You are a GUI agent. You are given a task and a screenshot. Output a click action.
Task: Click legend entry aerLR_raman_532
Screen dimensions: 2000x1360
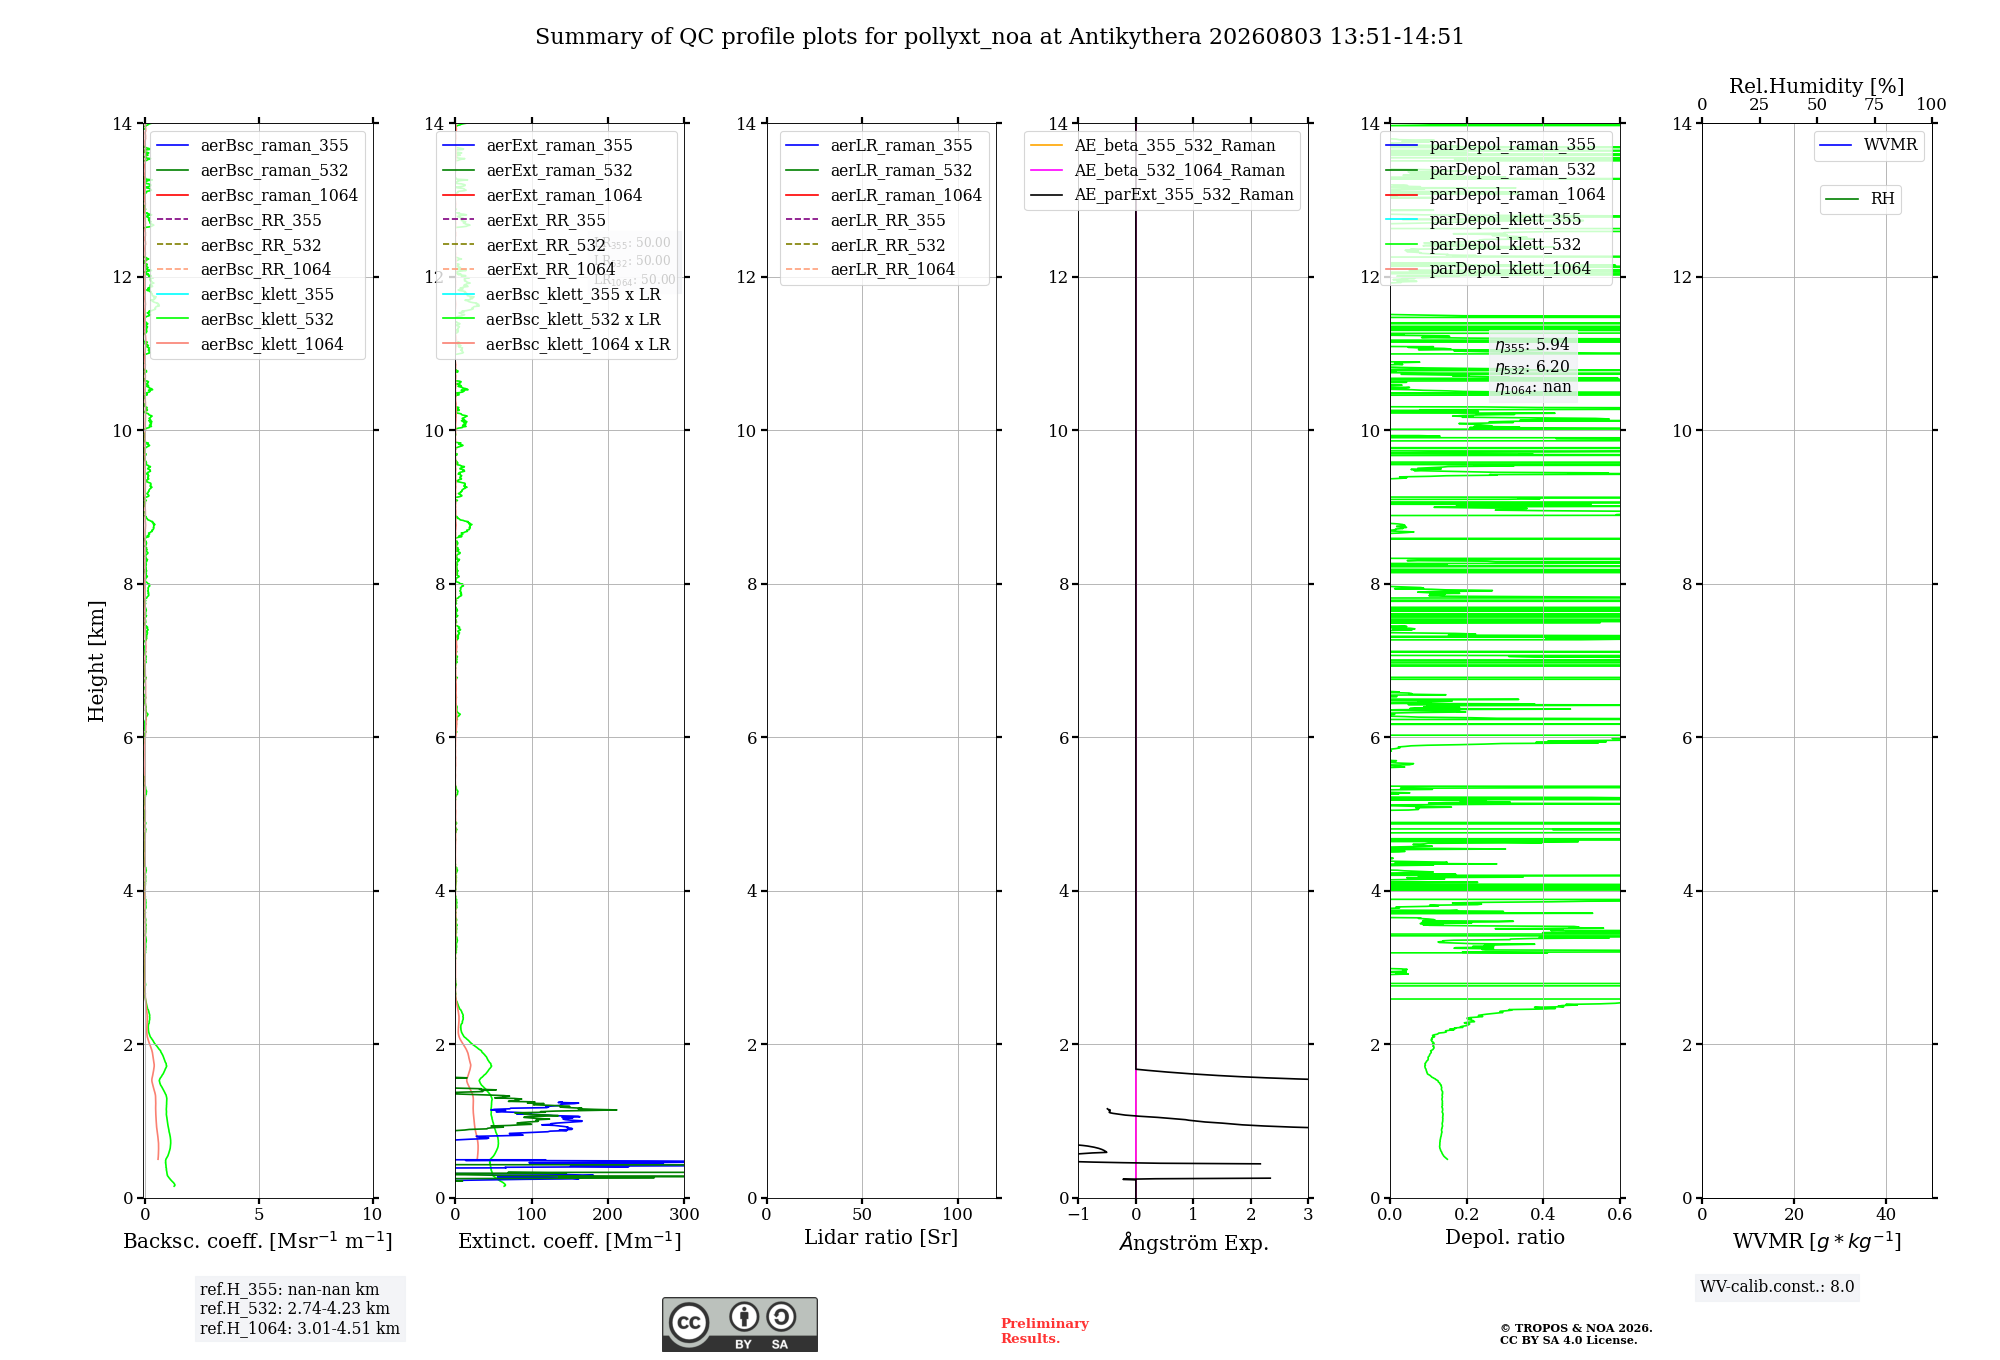tap(880, 171)
